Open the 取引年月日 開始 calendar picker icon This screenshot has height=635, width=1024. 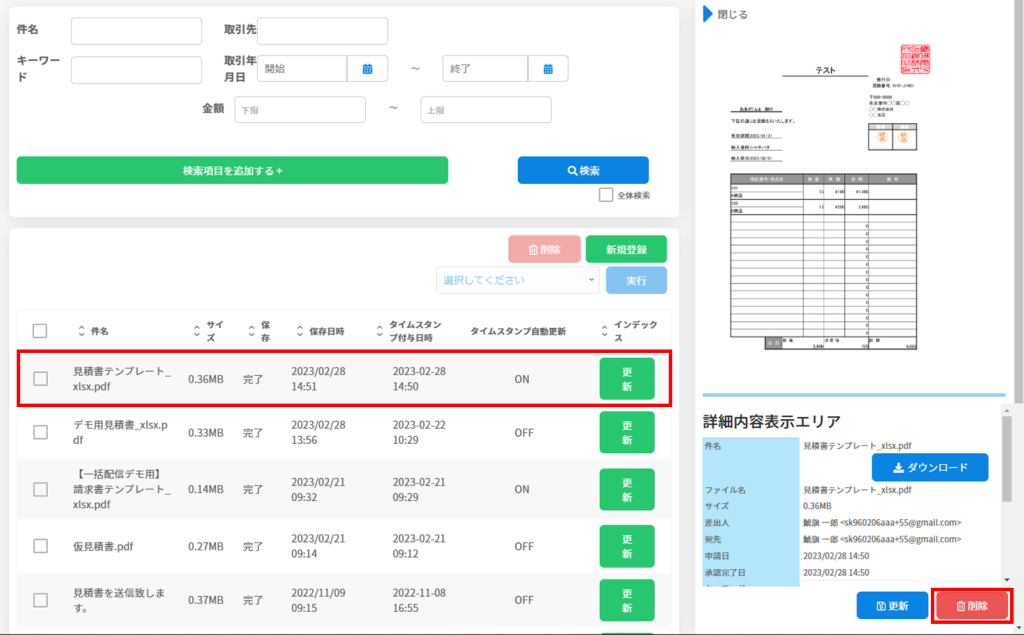coord(367,69)
